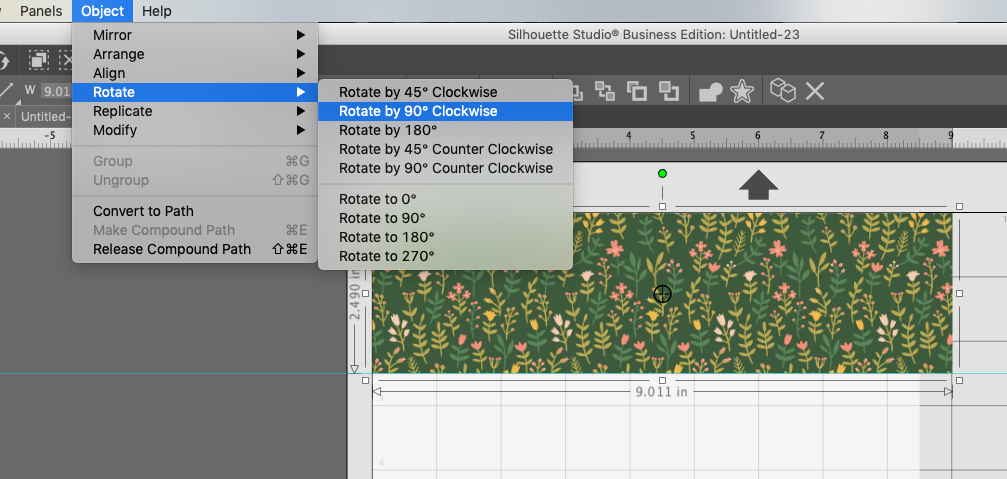The image size is (1007, 479).
Task: Click the Weld shapes icon
Action: 710,92
